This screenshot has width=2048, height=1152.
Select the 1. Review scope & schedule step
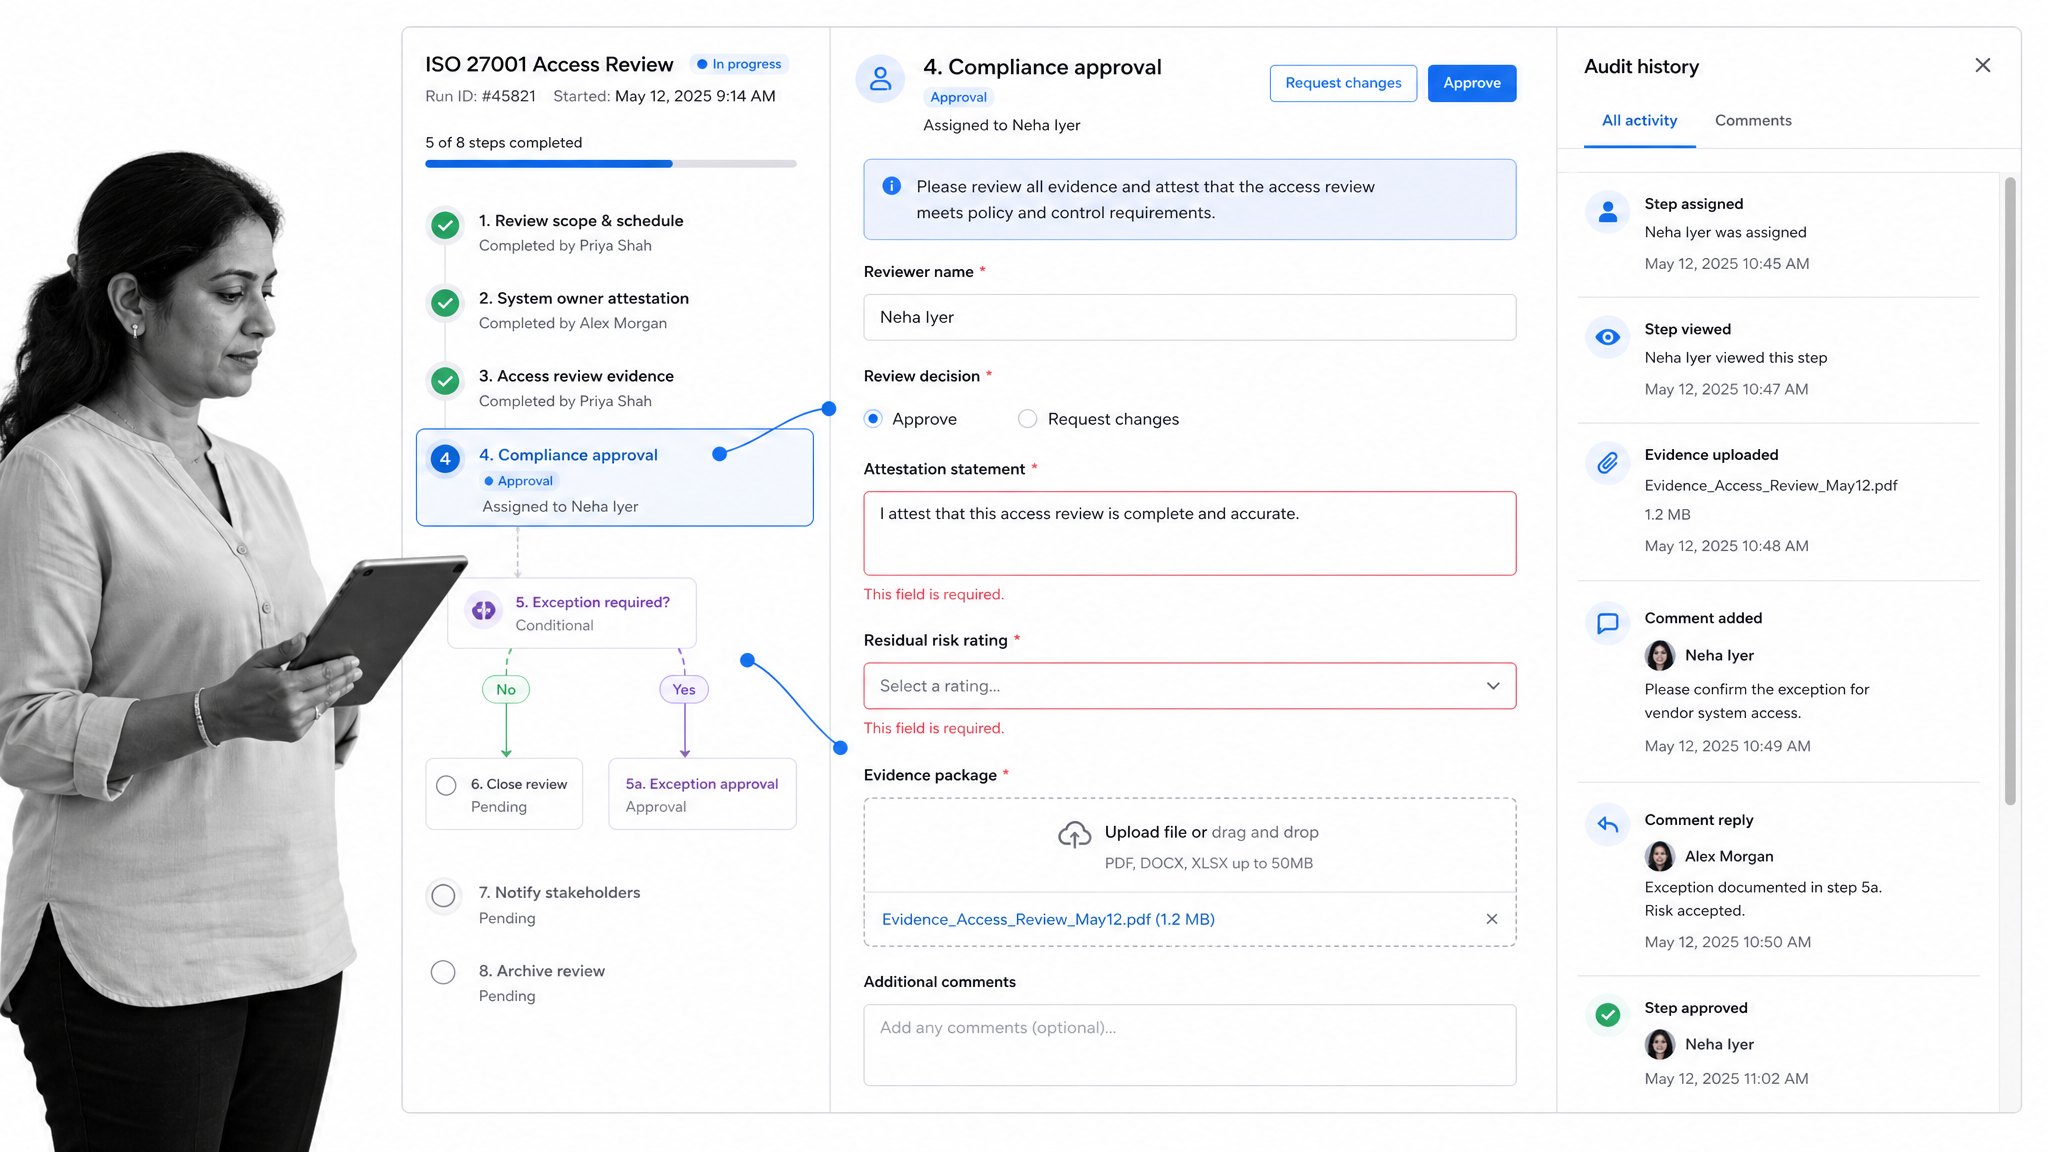tap(556, 232)
